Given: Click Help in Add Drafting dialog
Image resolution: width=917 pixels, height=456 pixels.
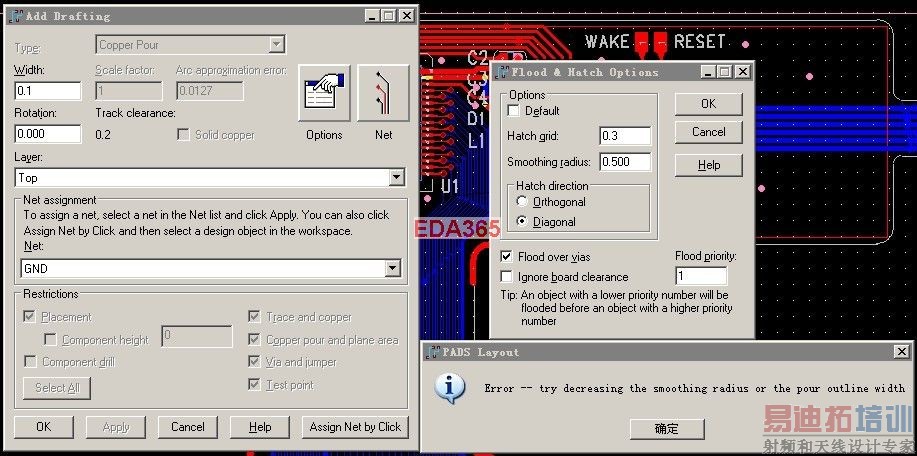Looking at the screenshot, I should point(260,427).
